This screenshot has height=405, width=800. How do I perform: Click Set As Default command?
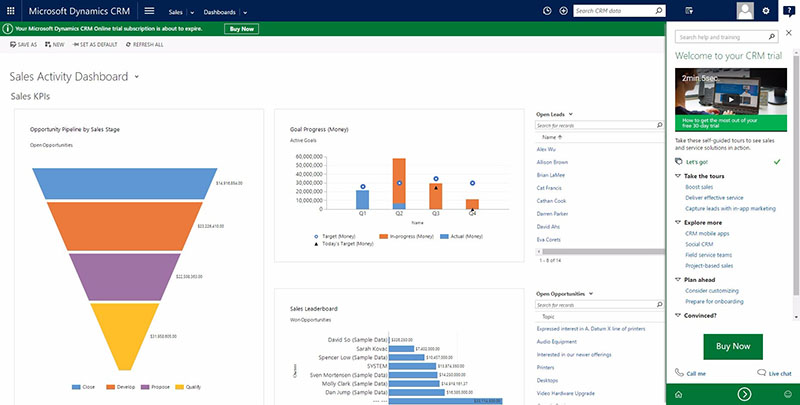tap(95, 45)
